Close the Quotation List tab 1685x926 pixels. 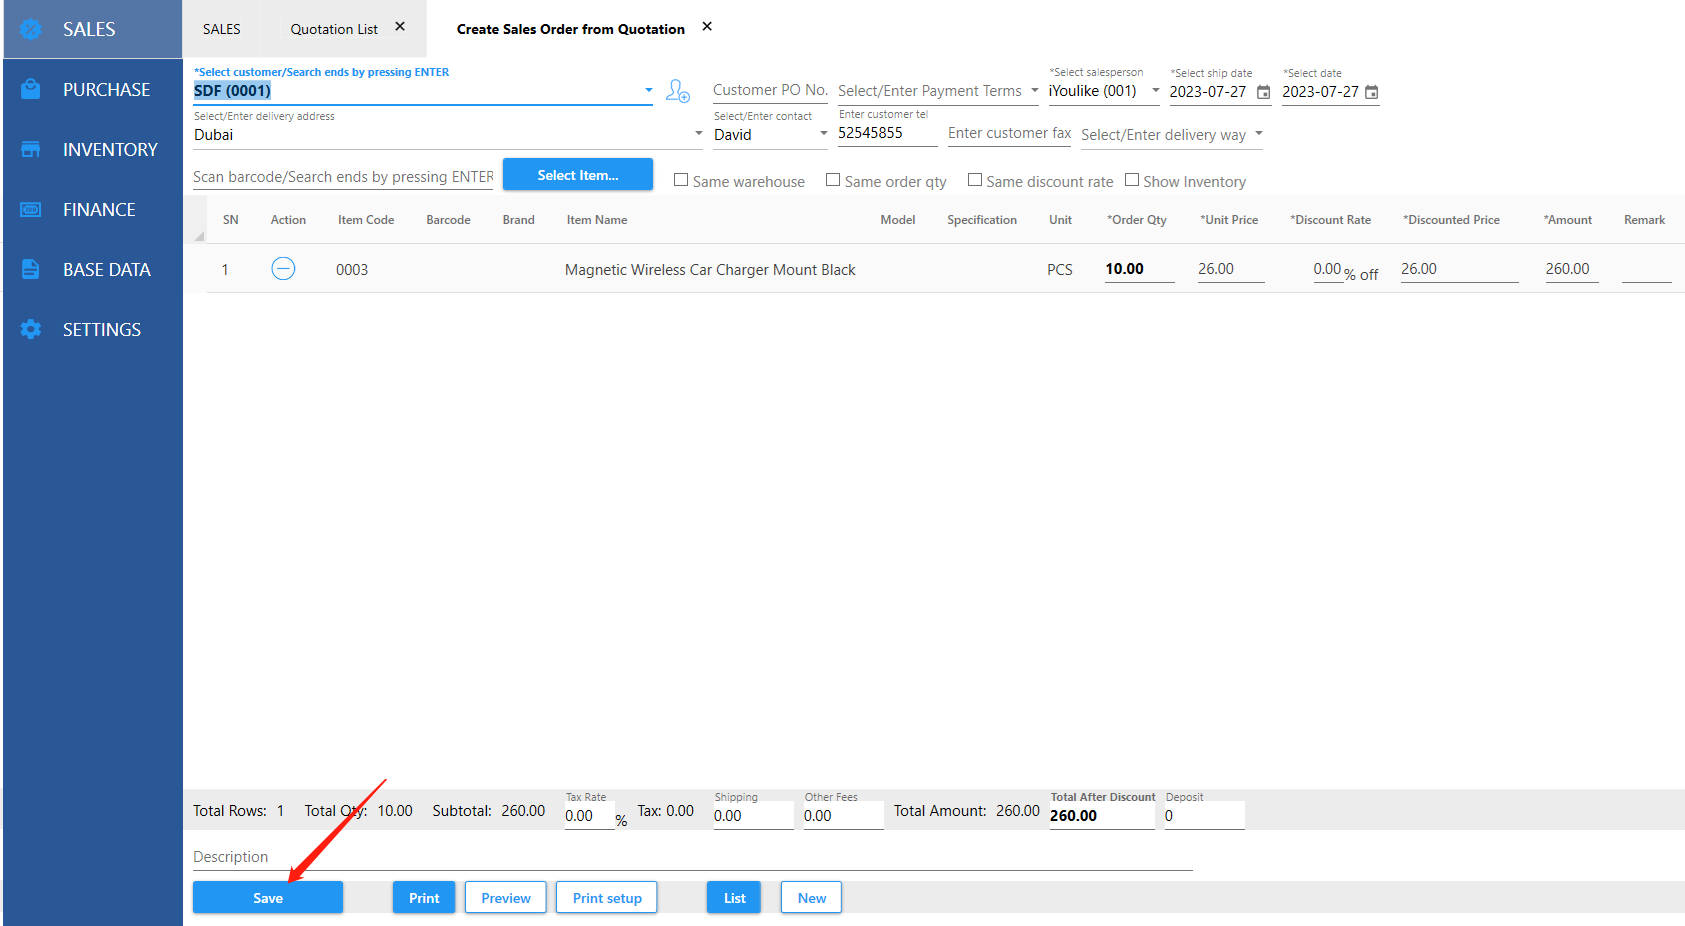[x=400, y=27]
